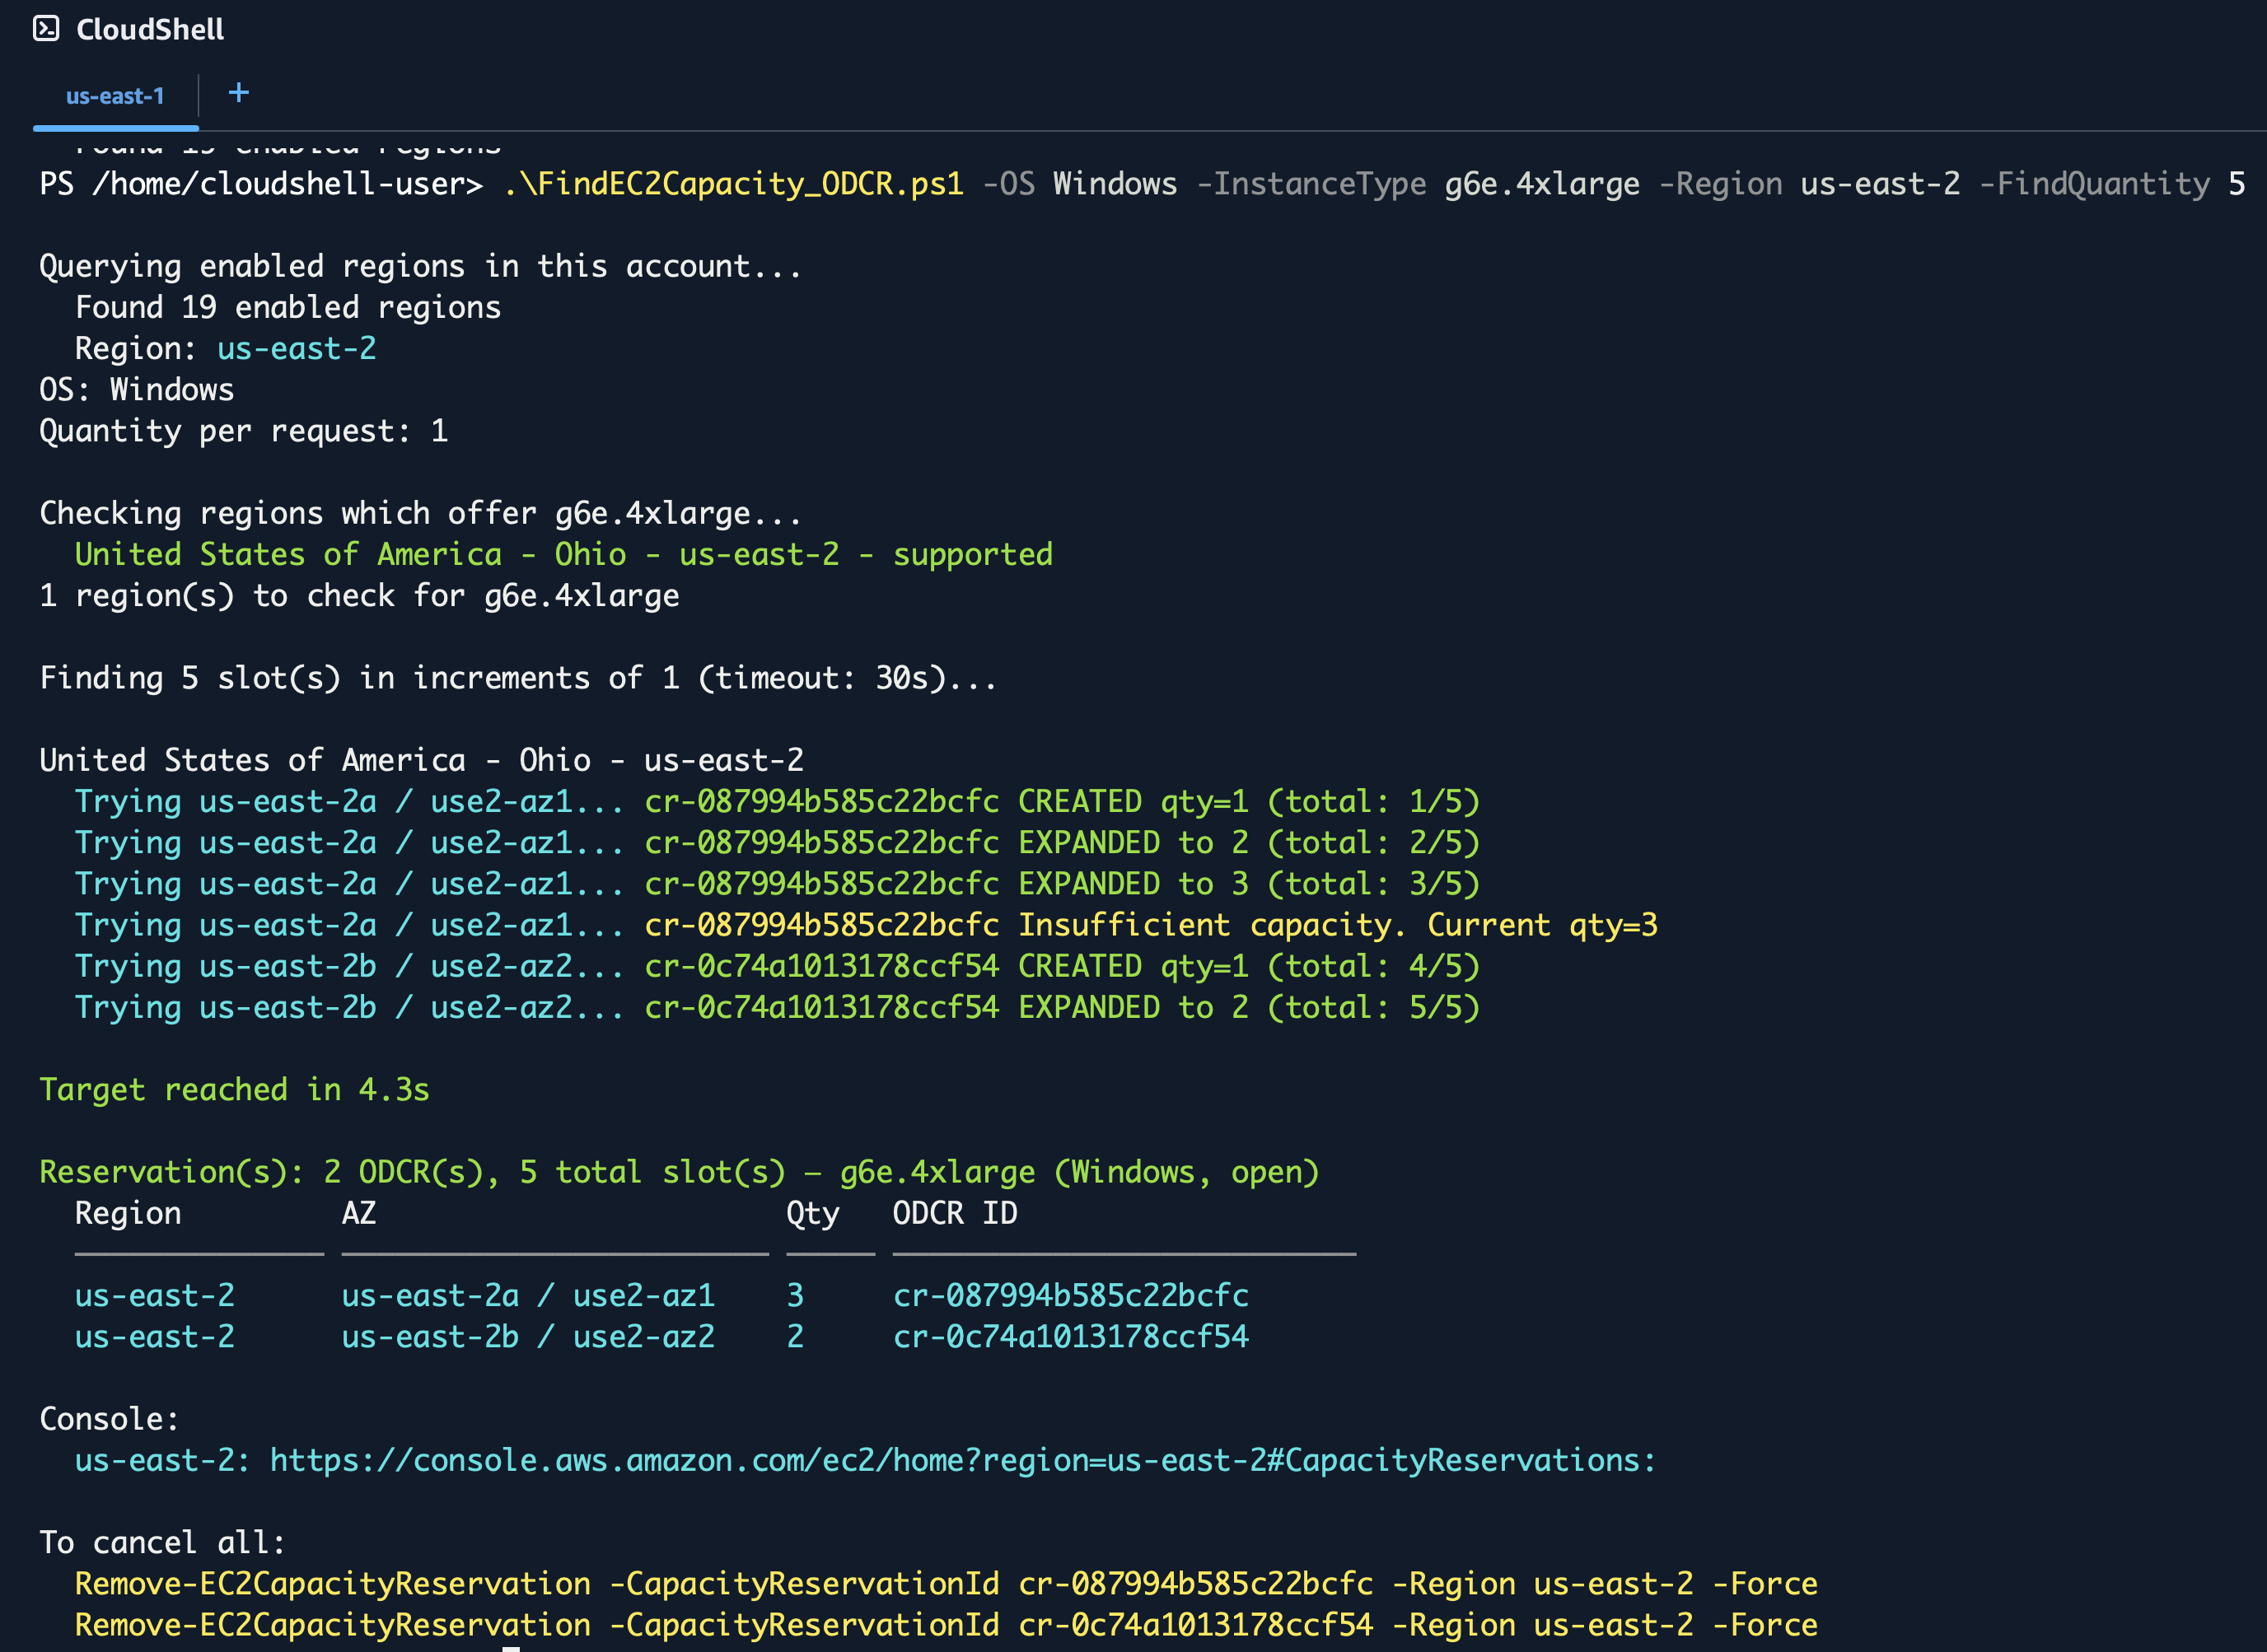Click the CloudShell title text
Viewport: 2267px width, 1652px height.
150,29
